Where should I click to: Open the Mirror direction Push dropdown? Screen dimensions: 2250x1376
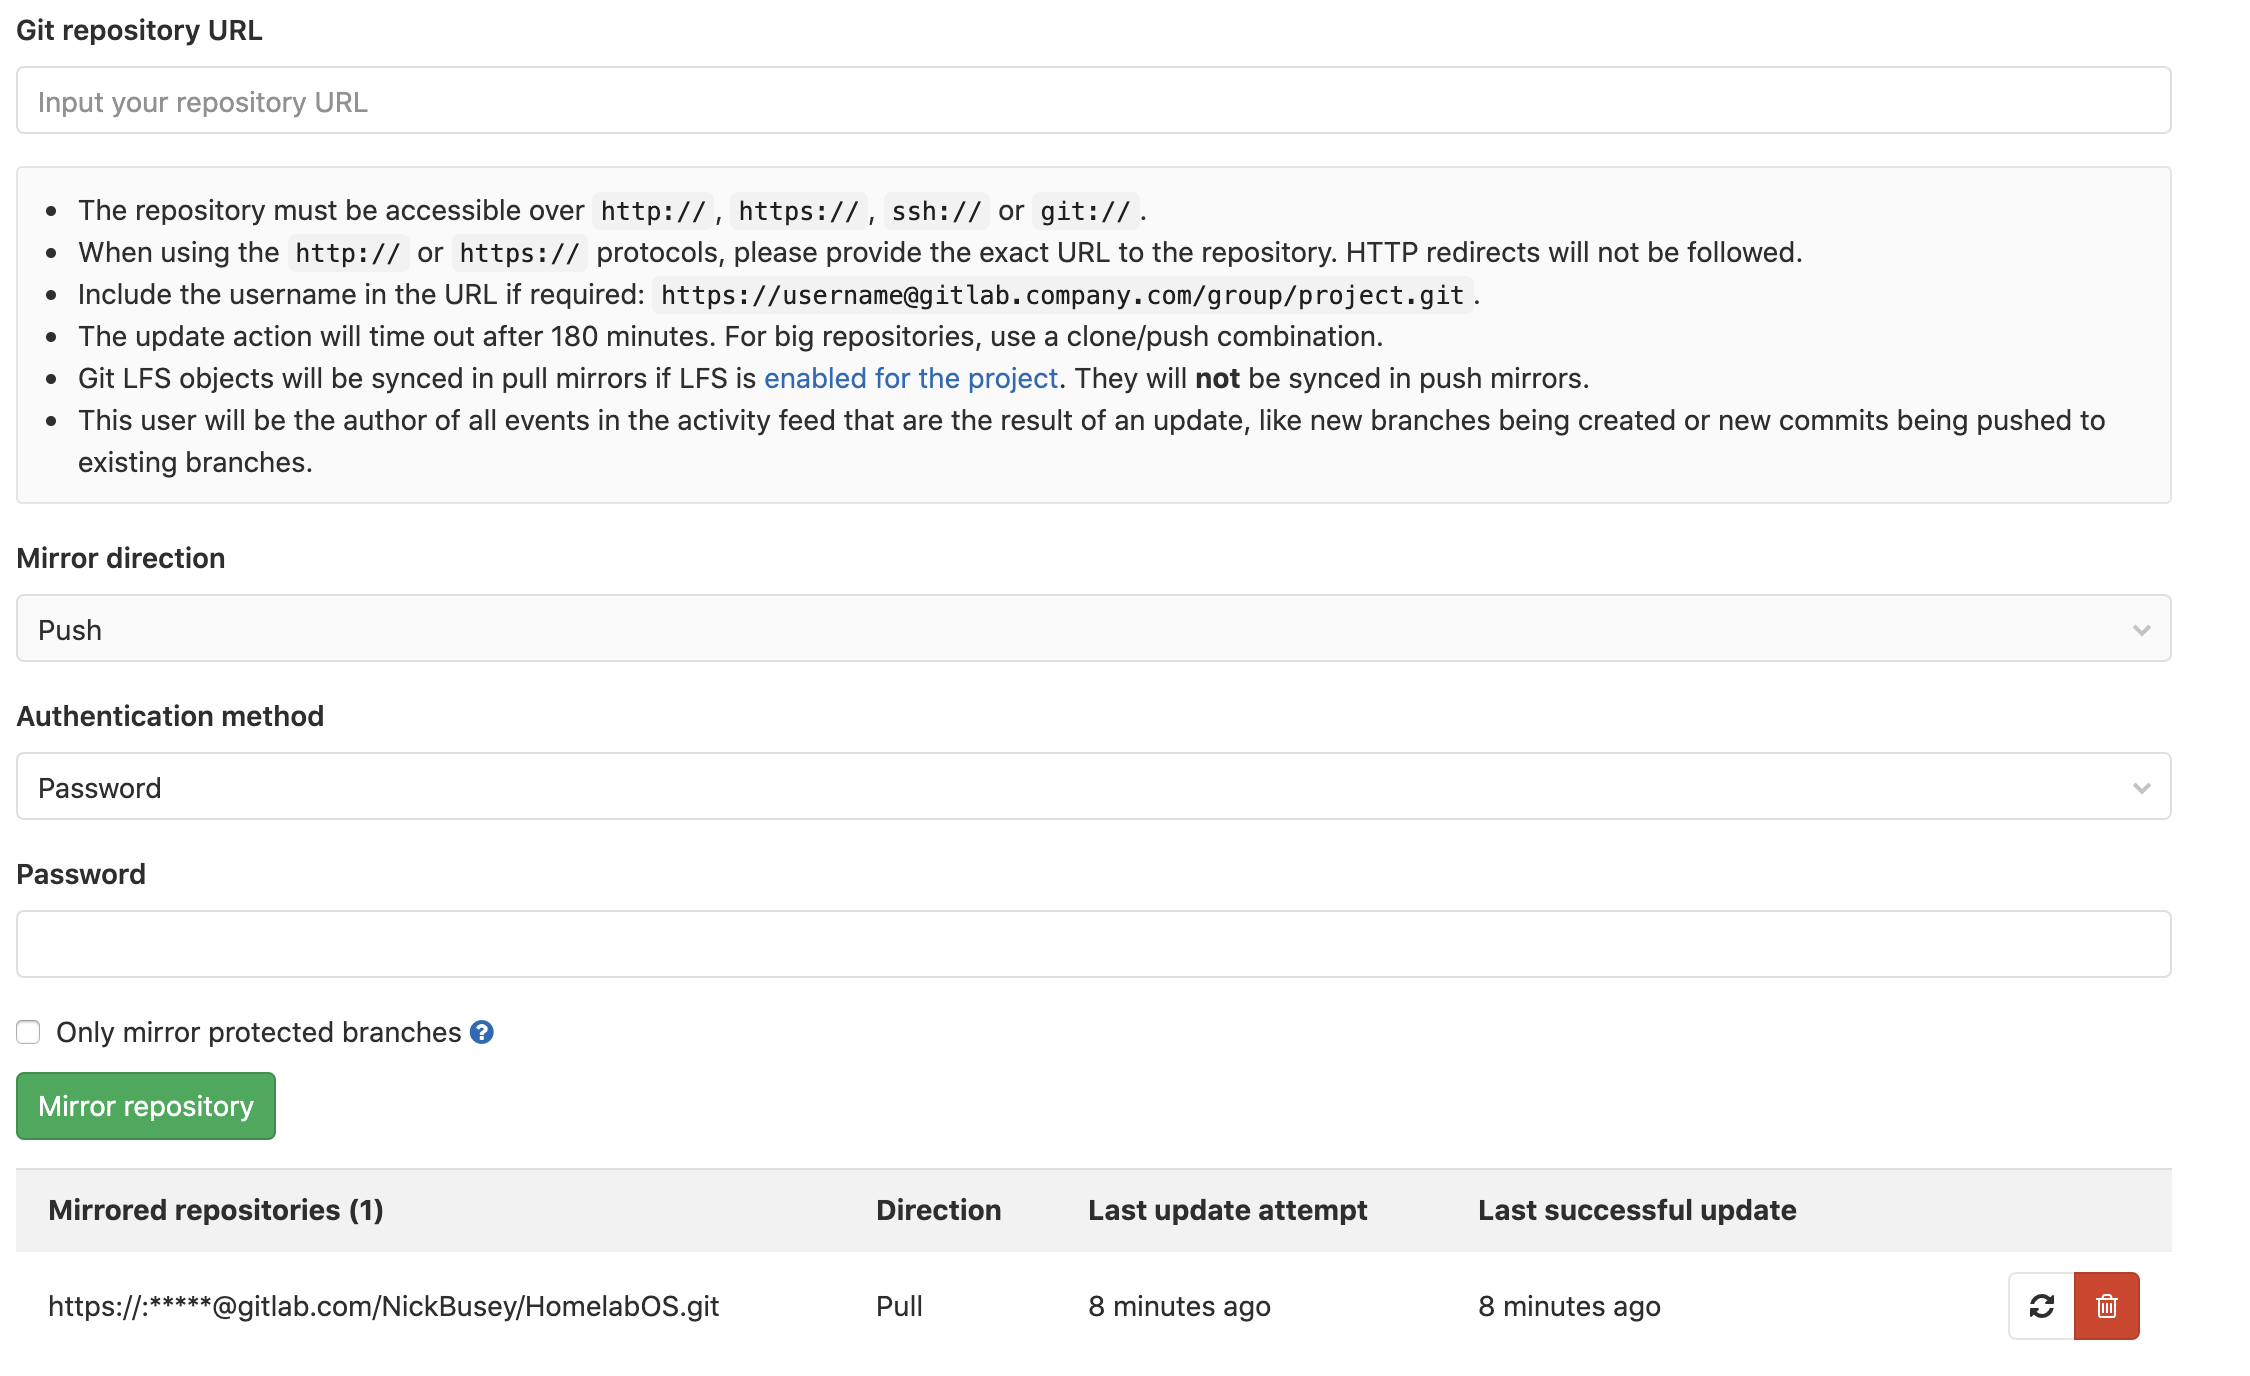click(1093, 629)
